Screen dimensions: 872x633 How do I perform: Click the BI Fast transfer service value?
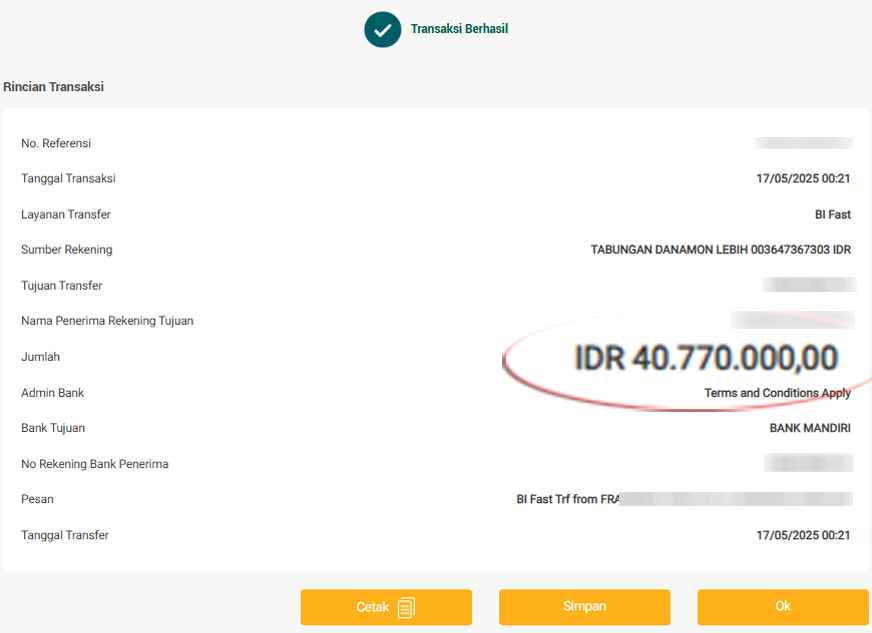point(832,215)
